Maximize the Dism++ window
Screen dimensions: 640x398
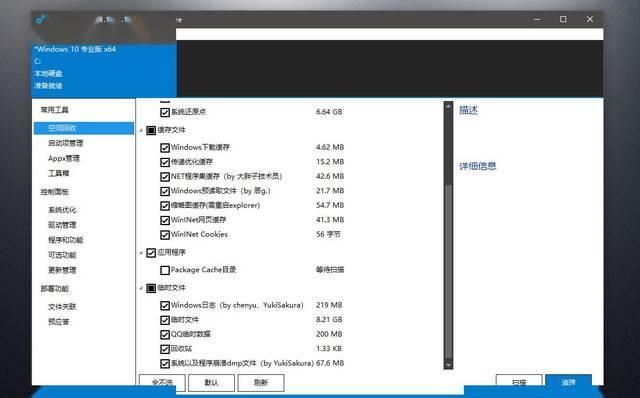coord(563,19)
